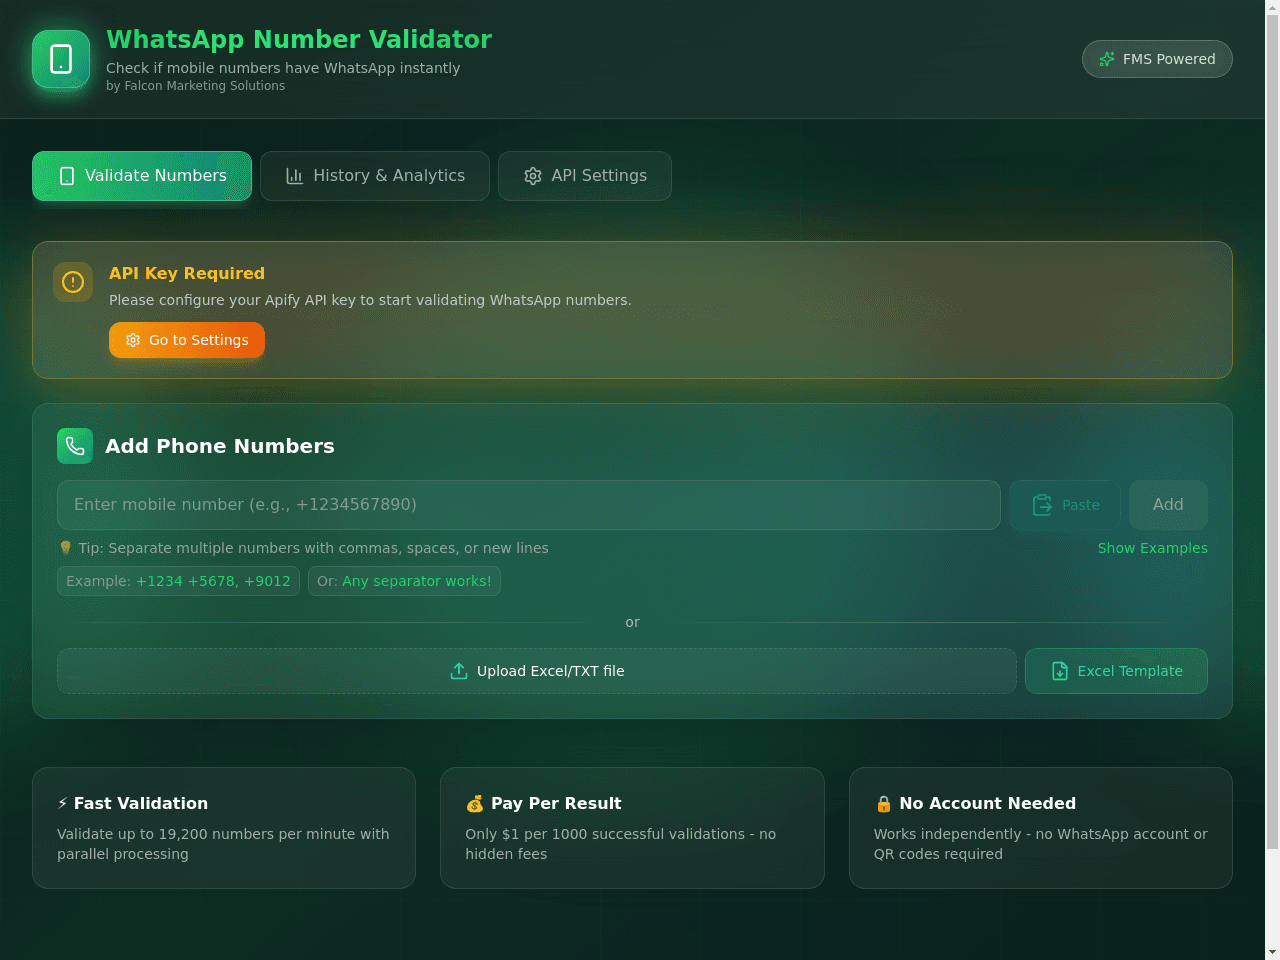Click the page vertical scrollbar

tap(1272, 430)
